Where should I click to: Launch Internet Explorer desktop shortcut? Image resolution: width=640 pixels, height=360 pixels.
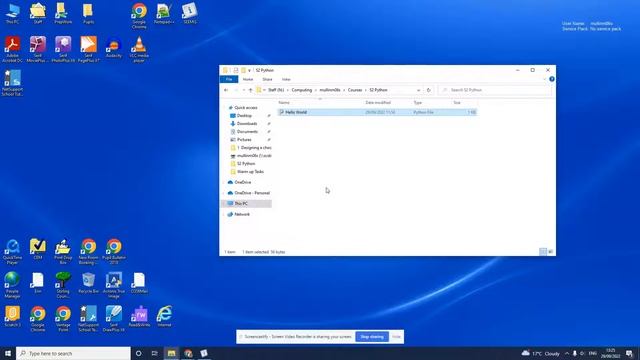(x=164, y=316)
